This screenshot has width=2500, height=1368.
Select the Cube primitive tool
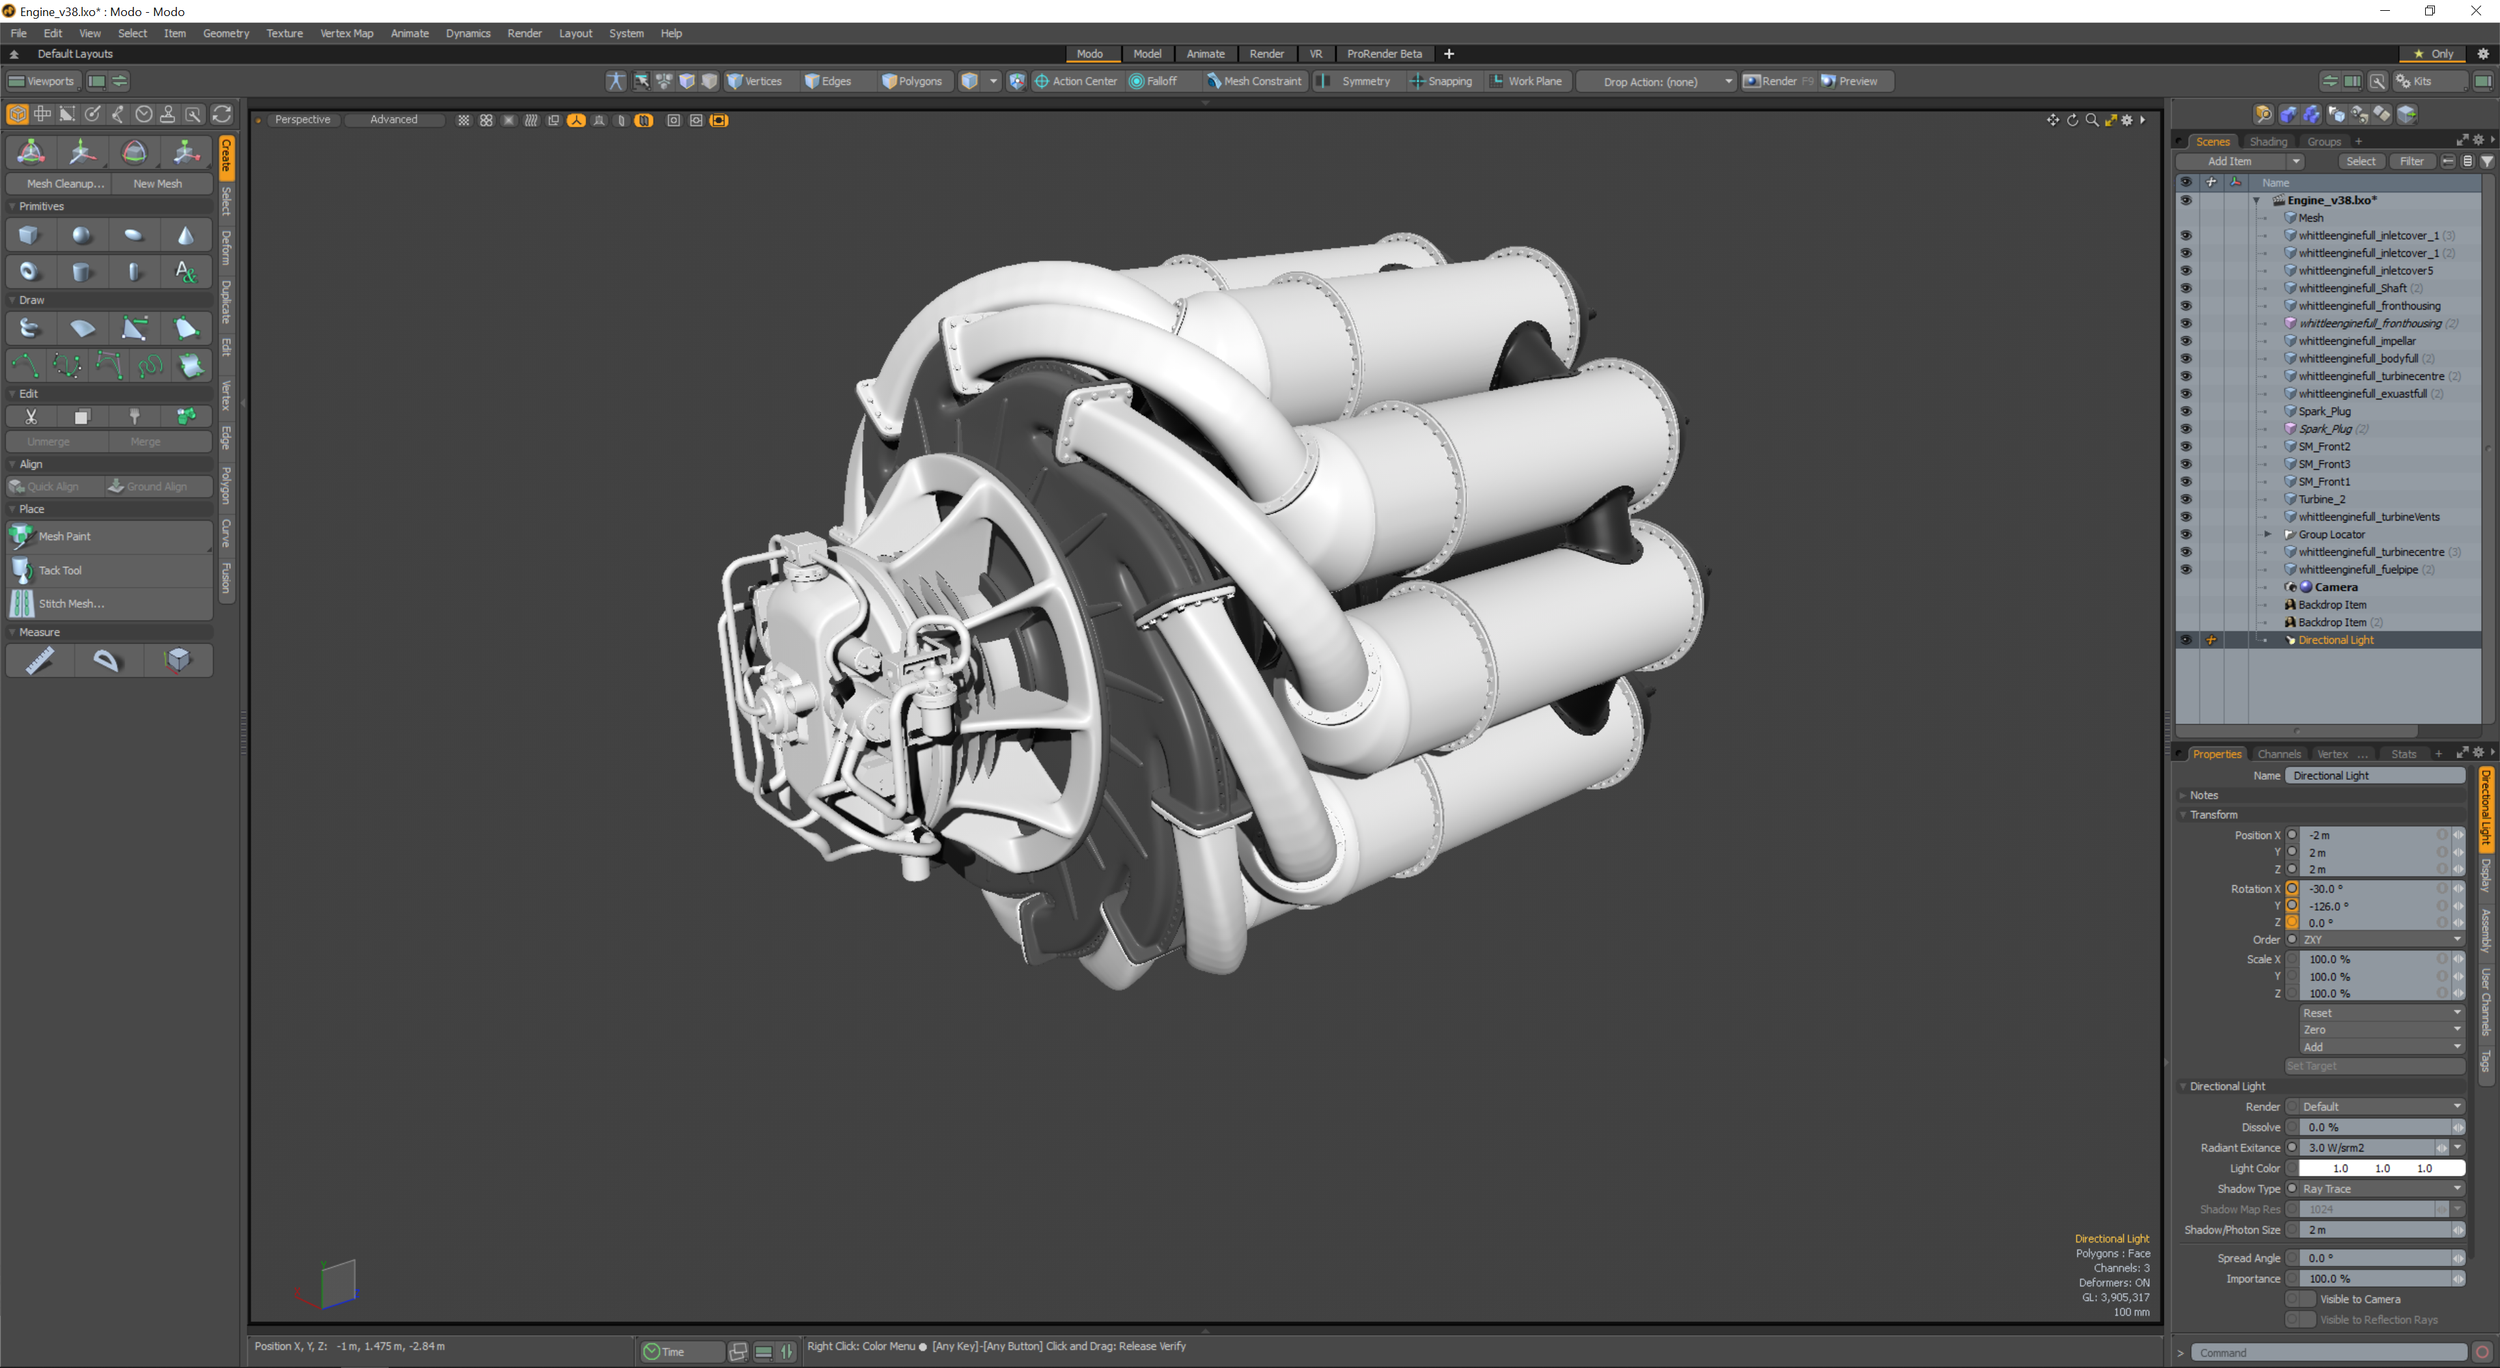tap(29, 234)
